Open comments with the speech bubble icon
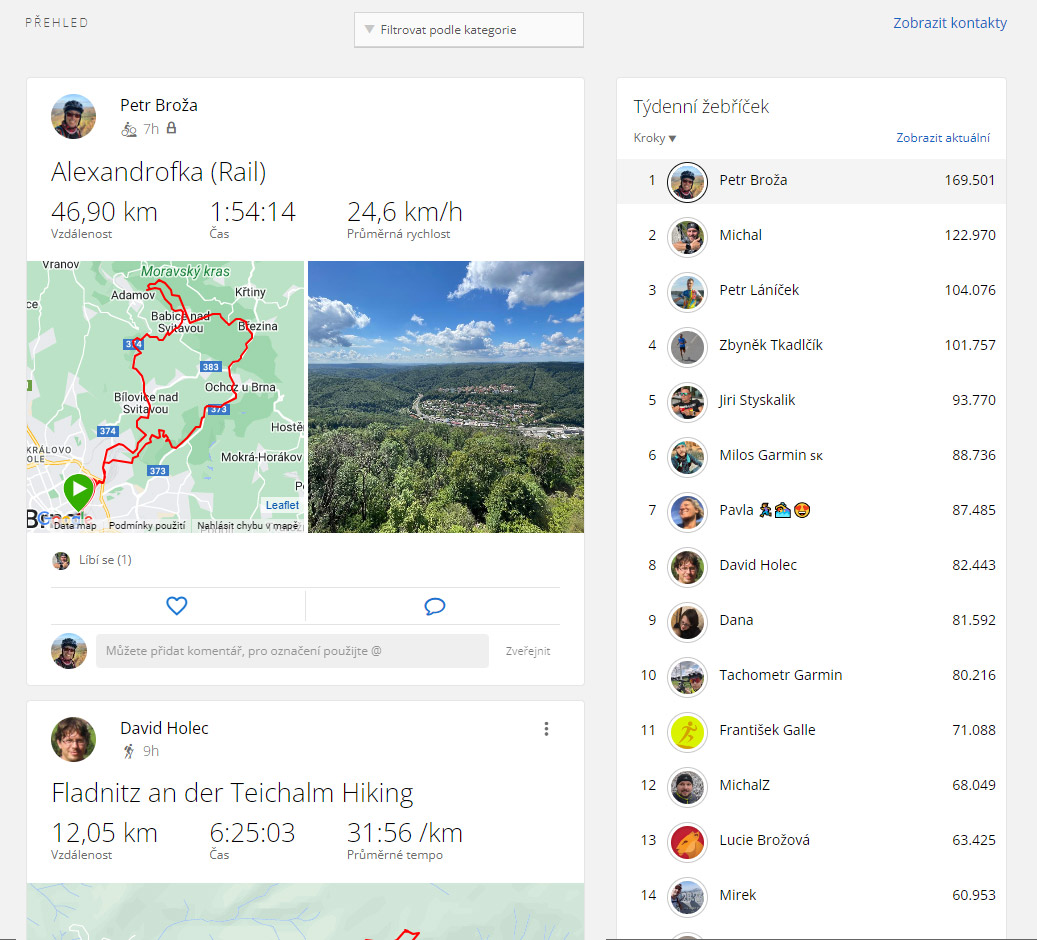The image size is (1037, 940). click(x=435, y=606)
